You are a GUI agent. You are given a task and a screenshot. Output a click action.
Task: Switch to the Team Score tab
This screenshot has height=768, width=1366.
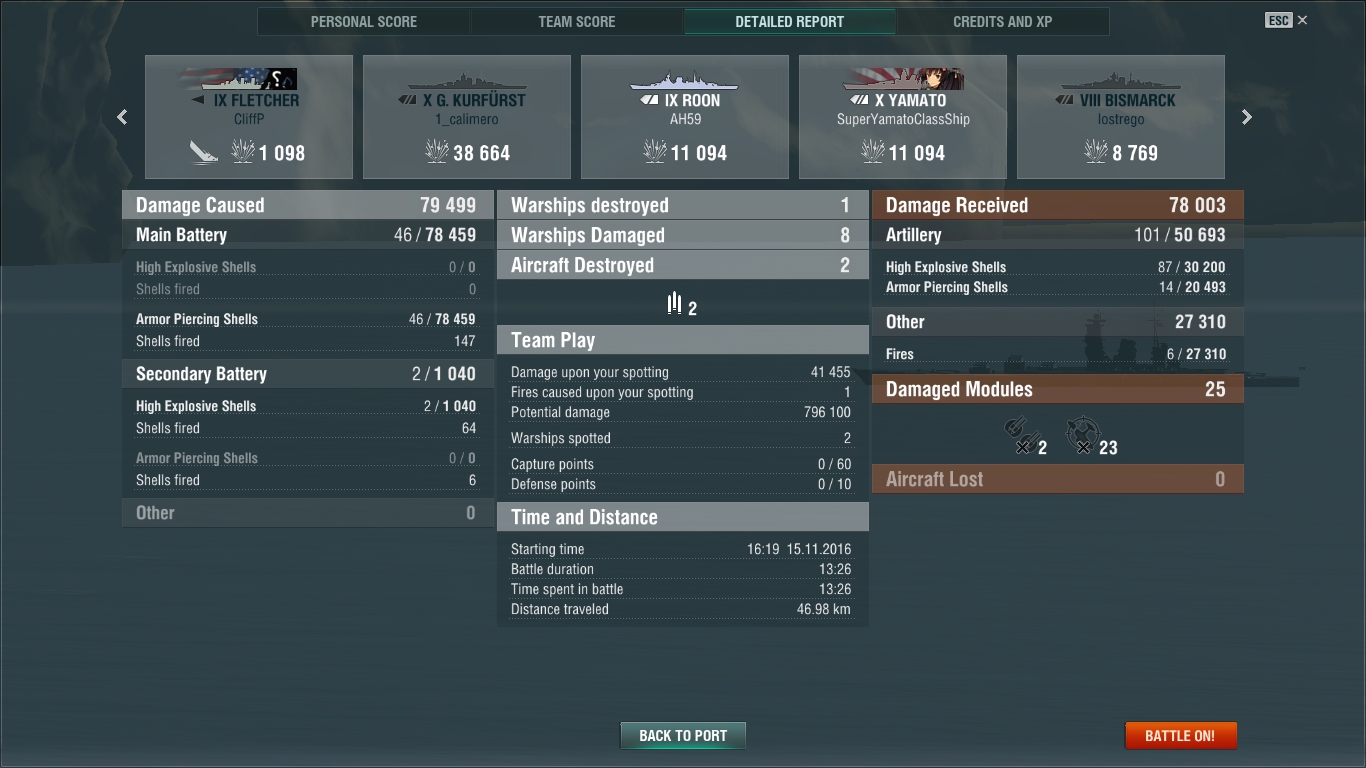(577, 21)
